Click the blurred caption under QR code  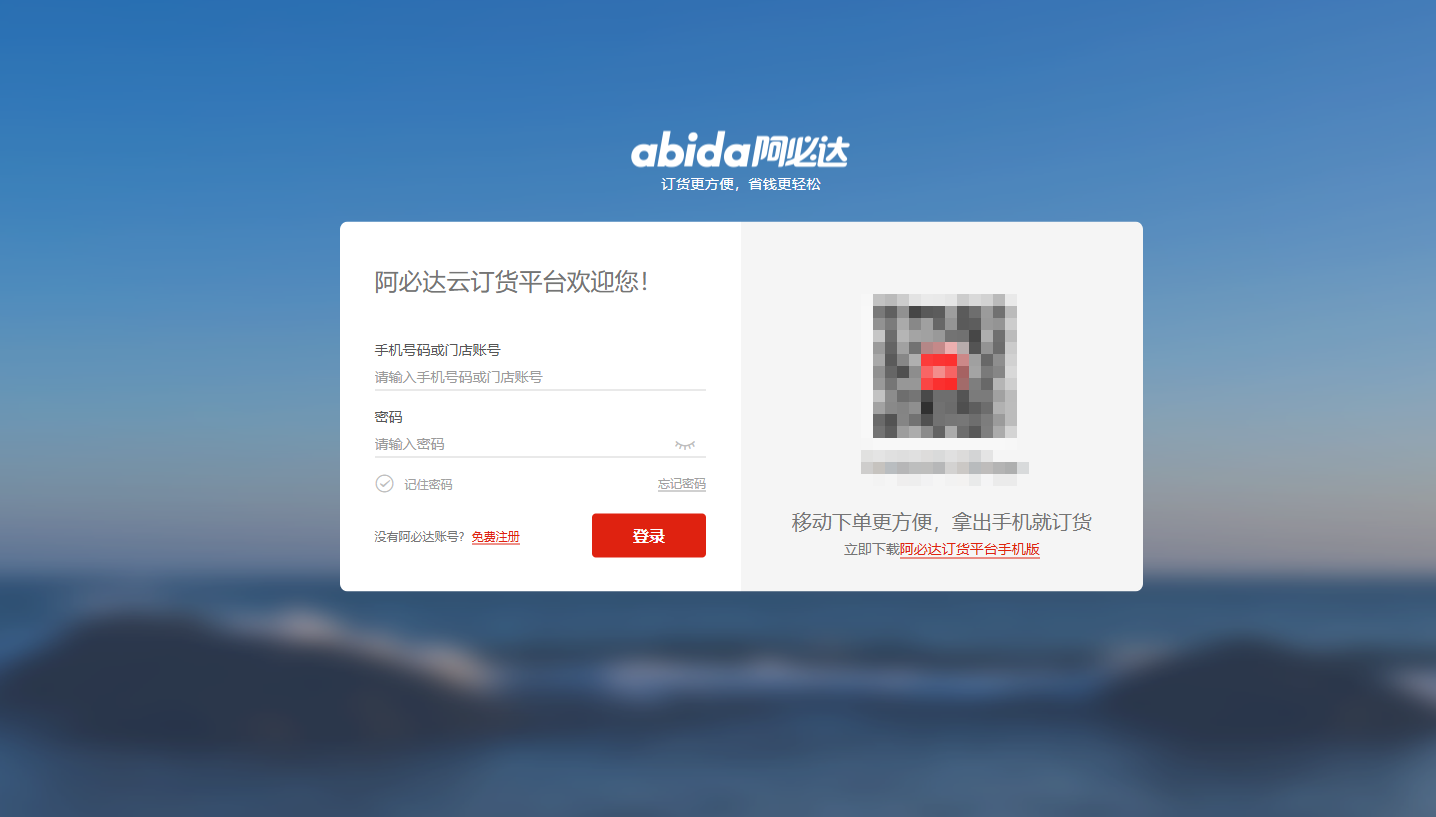pos(945,467)
